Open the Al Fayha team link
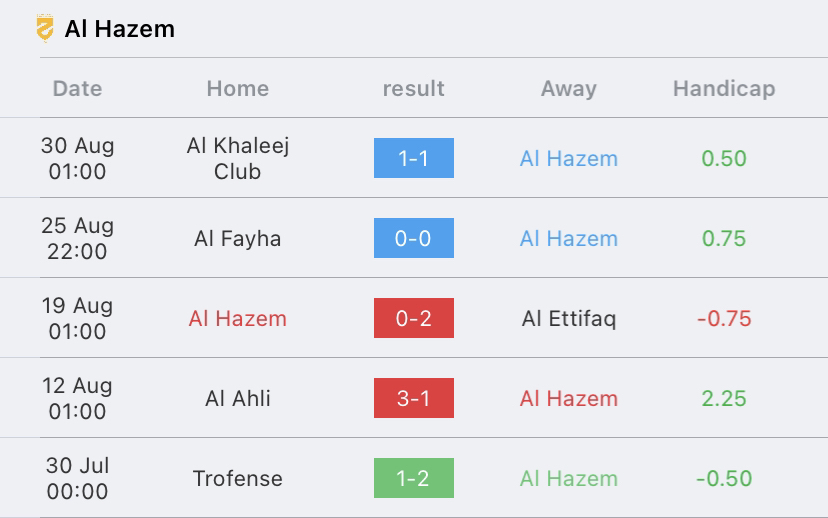 (238, 239)
